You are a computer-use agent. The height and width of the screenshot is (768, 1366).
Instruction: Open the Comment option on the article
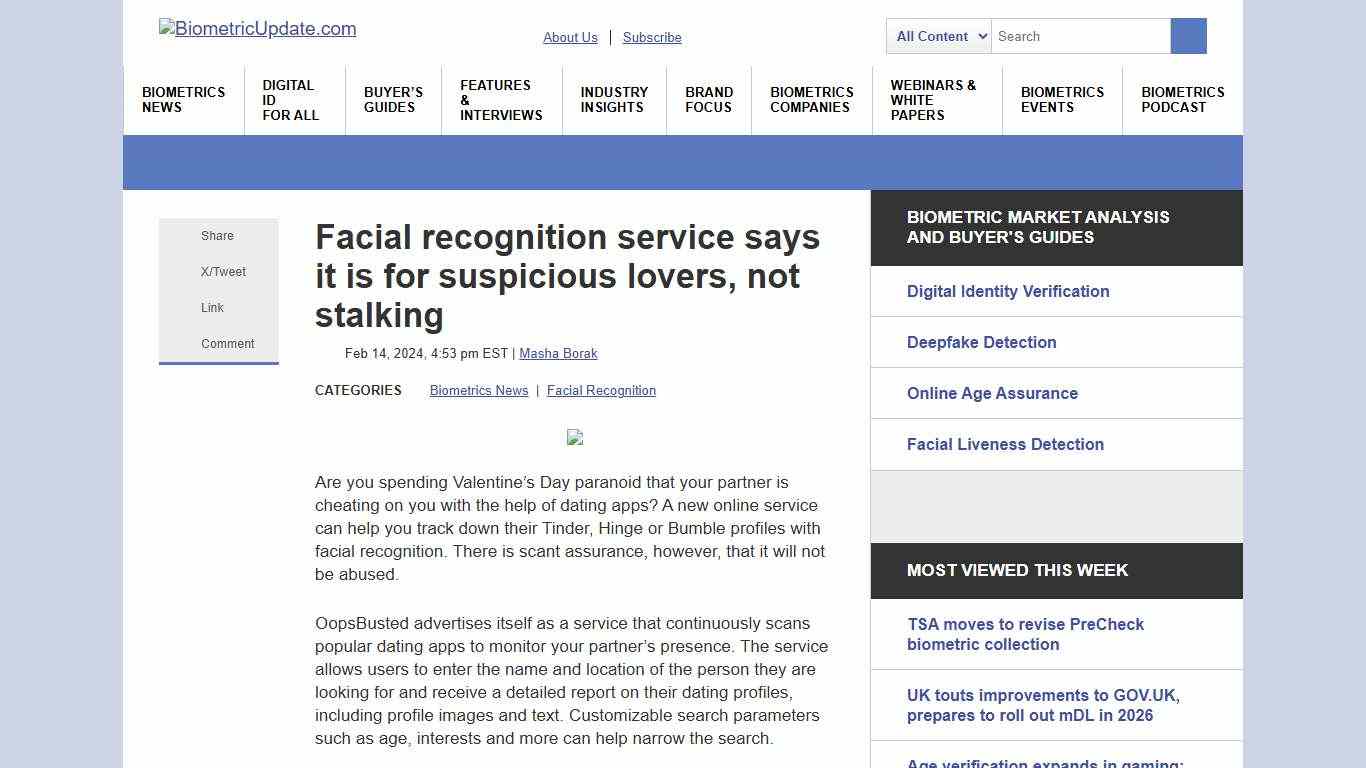click(228, 343)
